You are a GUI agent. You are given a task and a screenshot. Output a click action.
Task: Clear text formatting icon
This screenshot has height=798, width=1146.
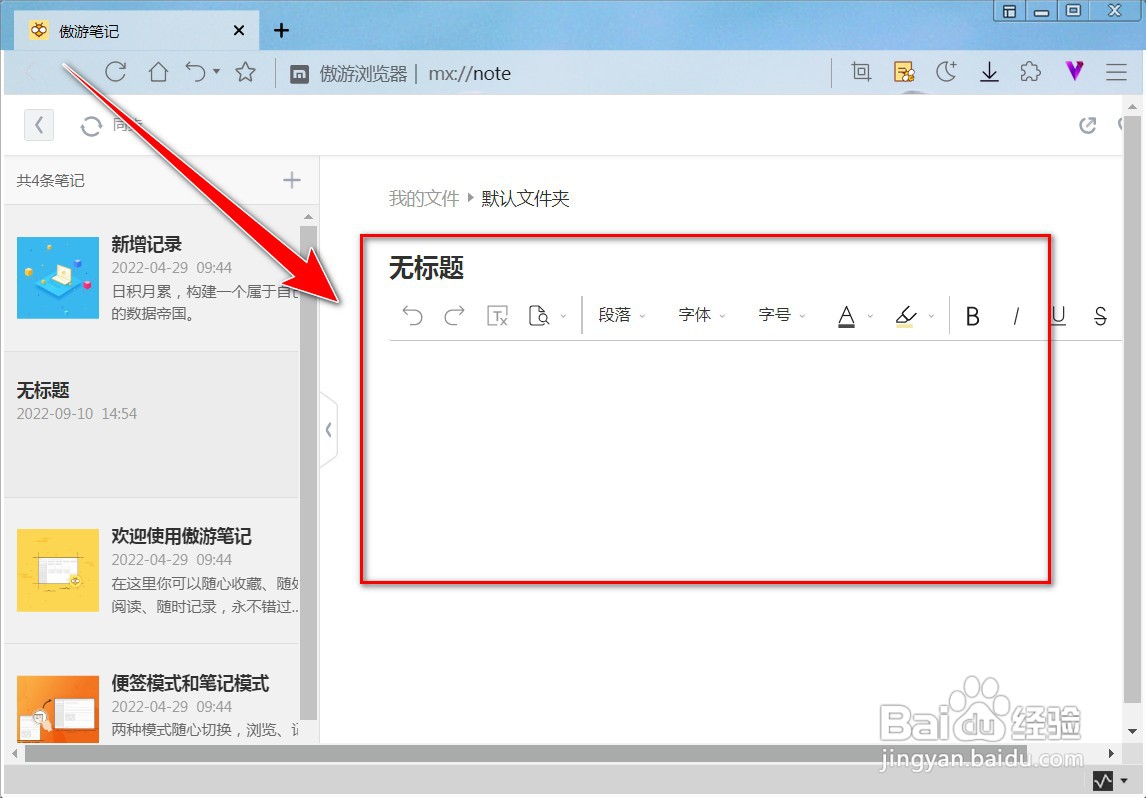click(497, 316)
